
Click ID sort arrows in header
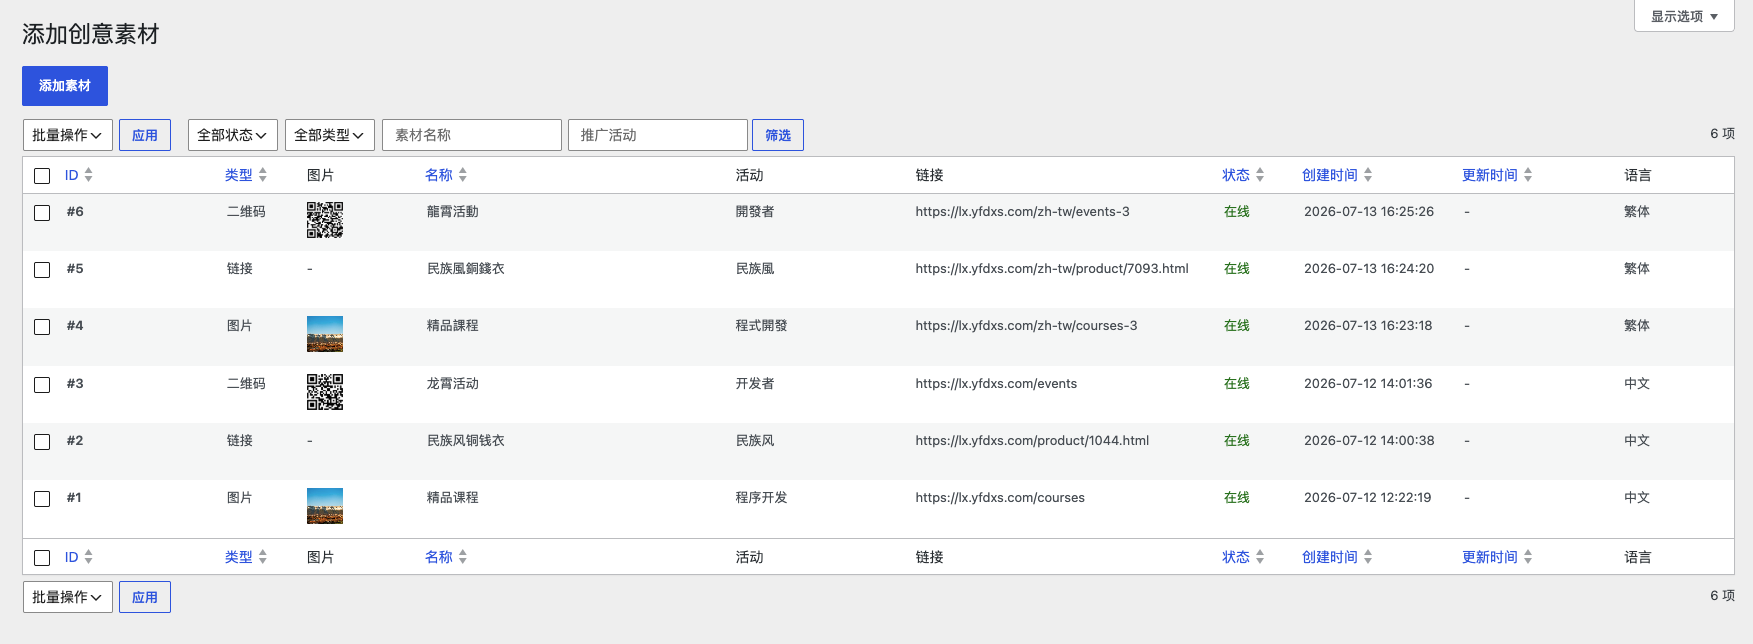point(88,175)
